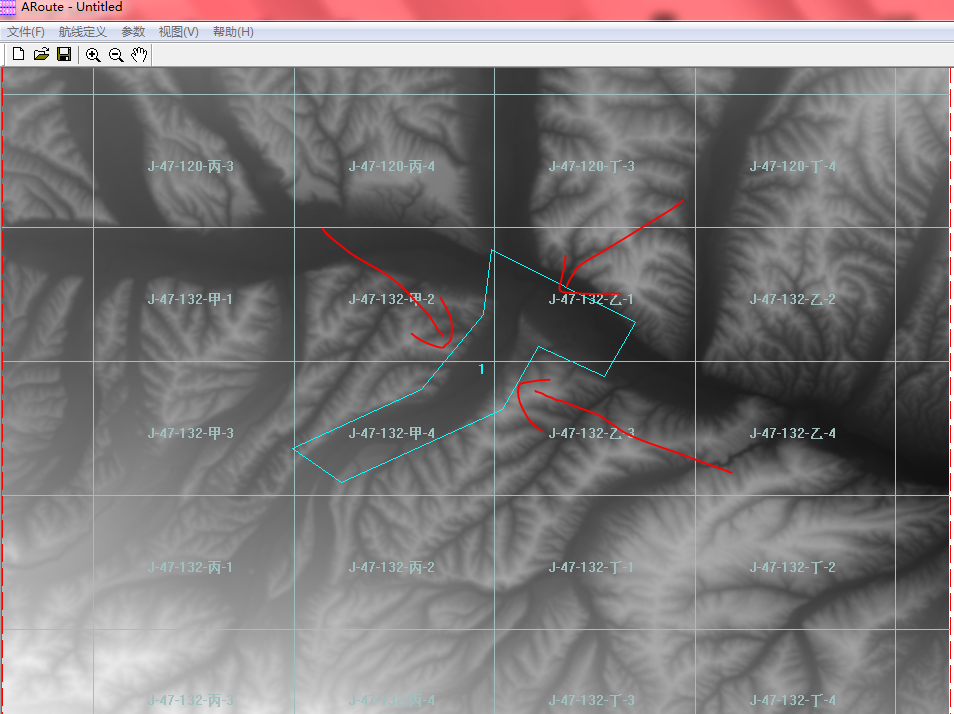Click map sheet label J-47-132-甲-1

190,299
